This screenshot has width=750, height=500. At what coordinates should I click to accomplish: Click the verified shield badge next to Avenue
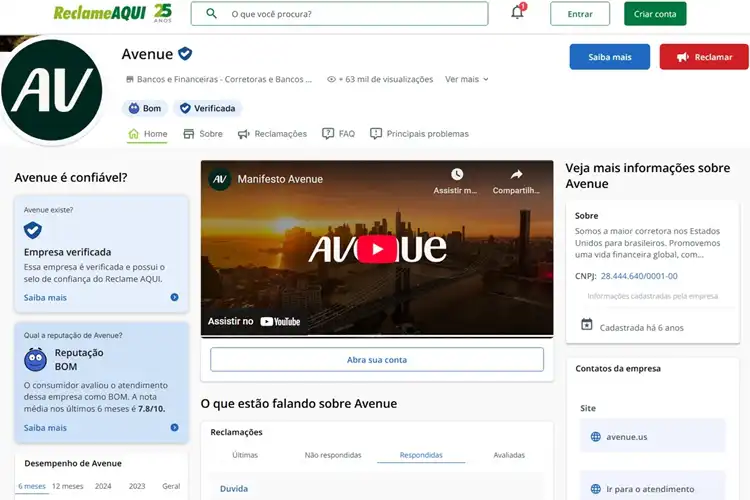point(185,54)
